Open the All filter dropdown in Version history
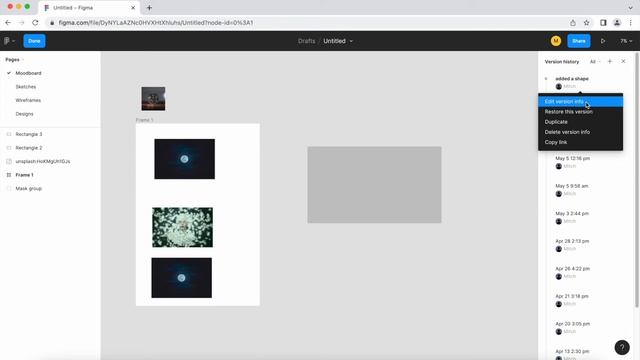 [595, 62]
